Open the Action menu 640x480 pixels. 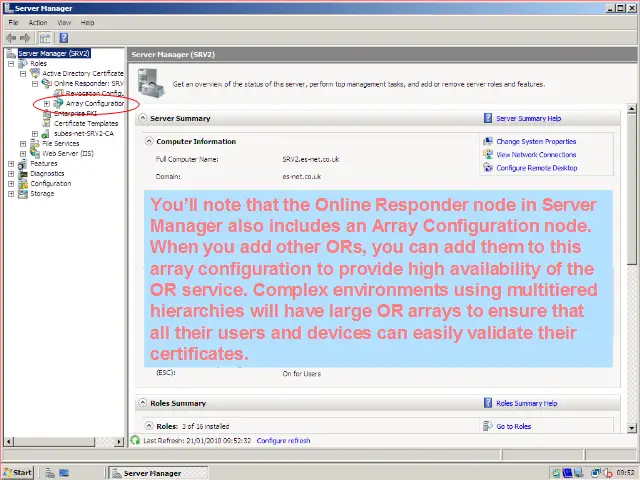click(x=38, y=22)
